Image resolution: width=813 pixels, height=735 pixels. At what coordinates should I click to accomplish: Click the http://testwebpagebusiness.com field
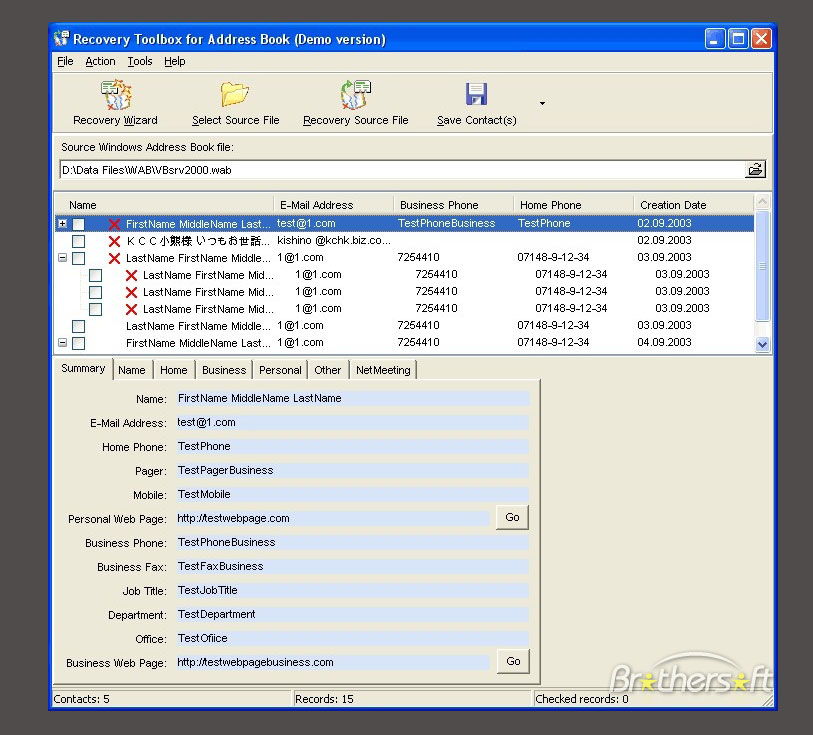333,662
